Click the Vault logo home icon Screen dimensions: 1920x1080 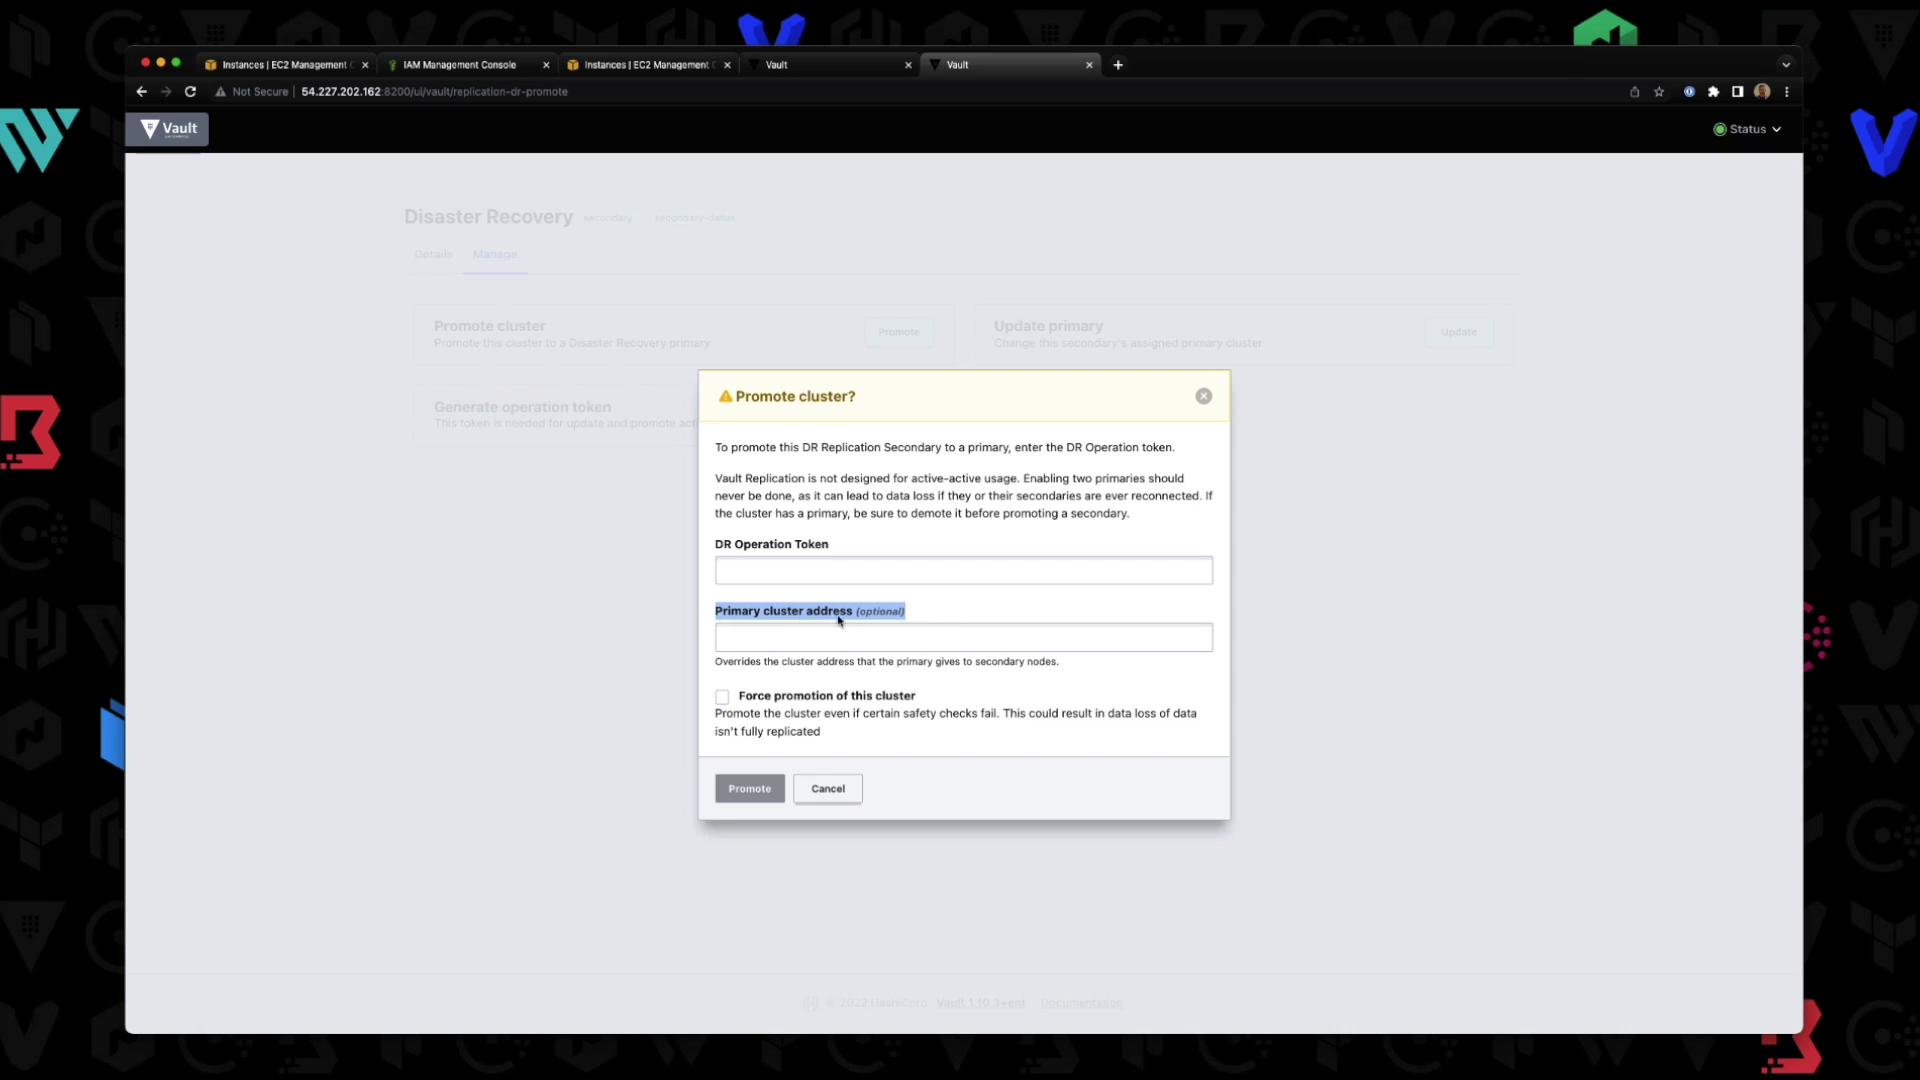coord(167,129)
